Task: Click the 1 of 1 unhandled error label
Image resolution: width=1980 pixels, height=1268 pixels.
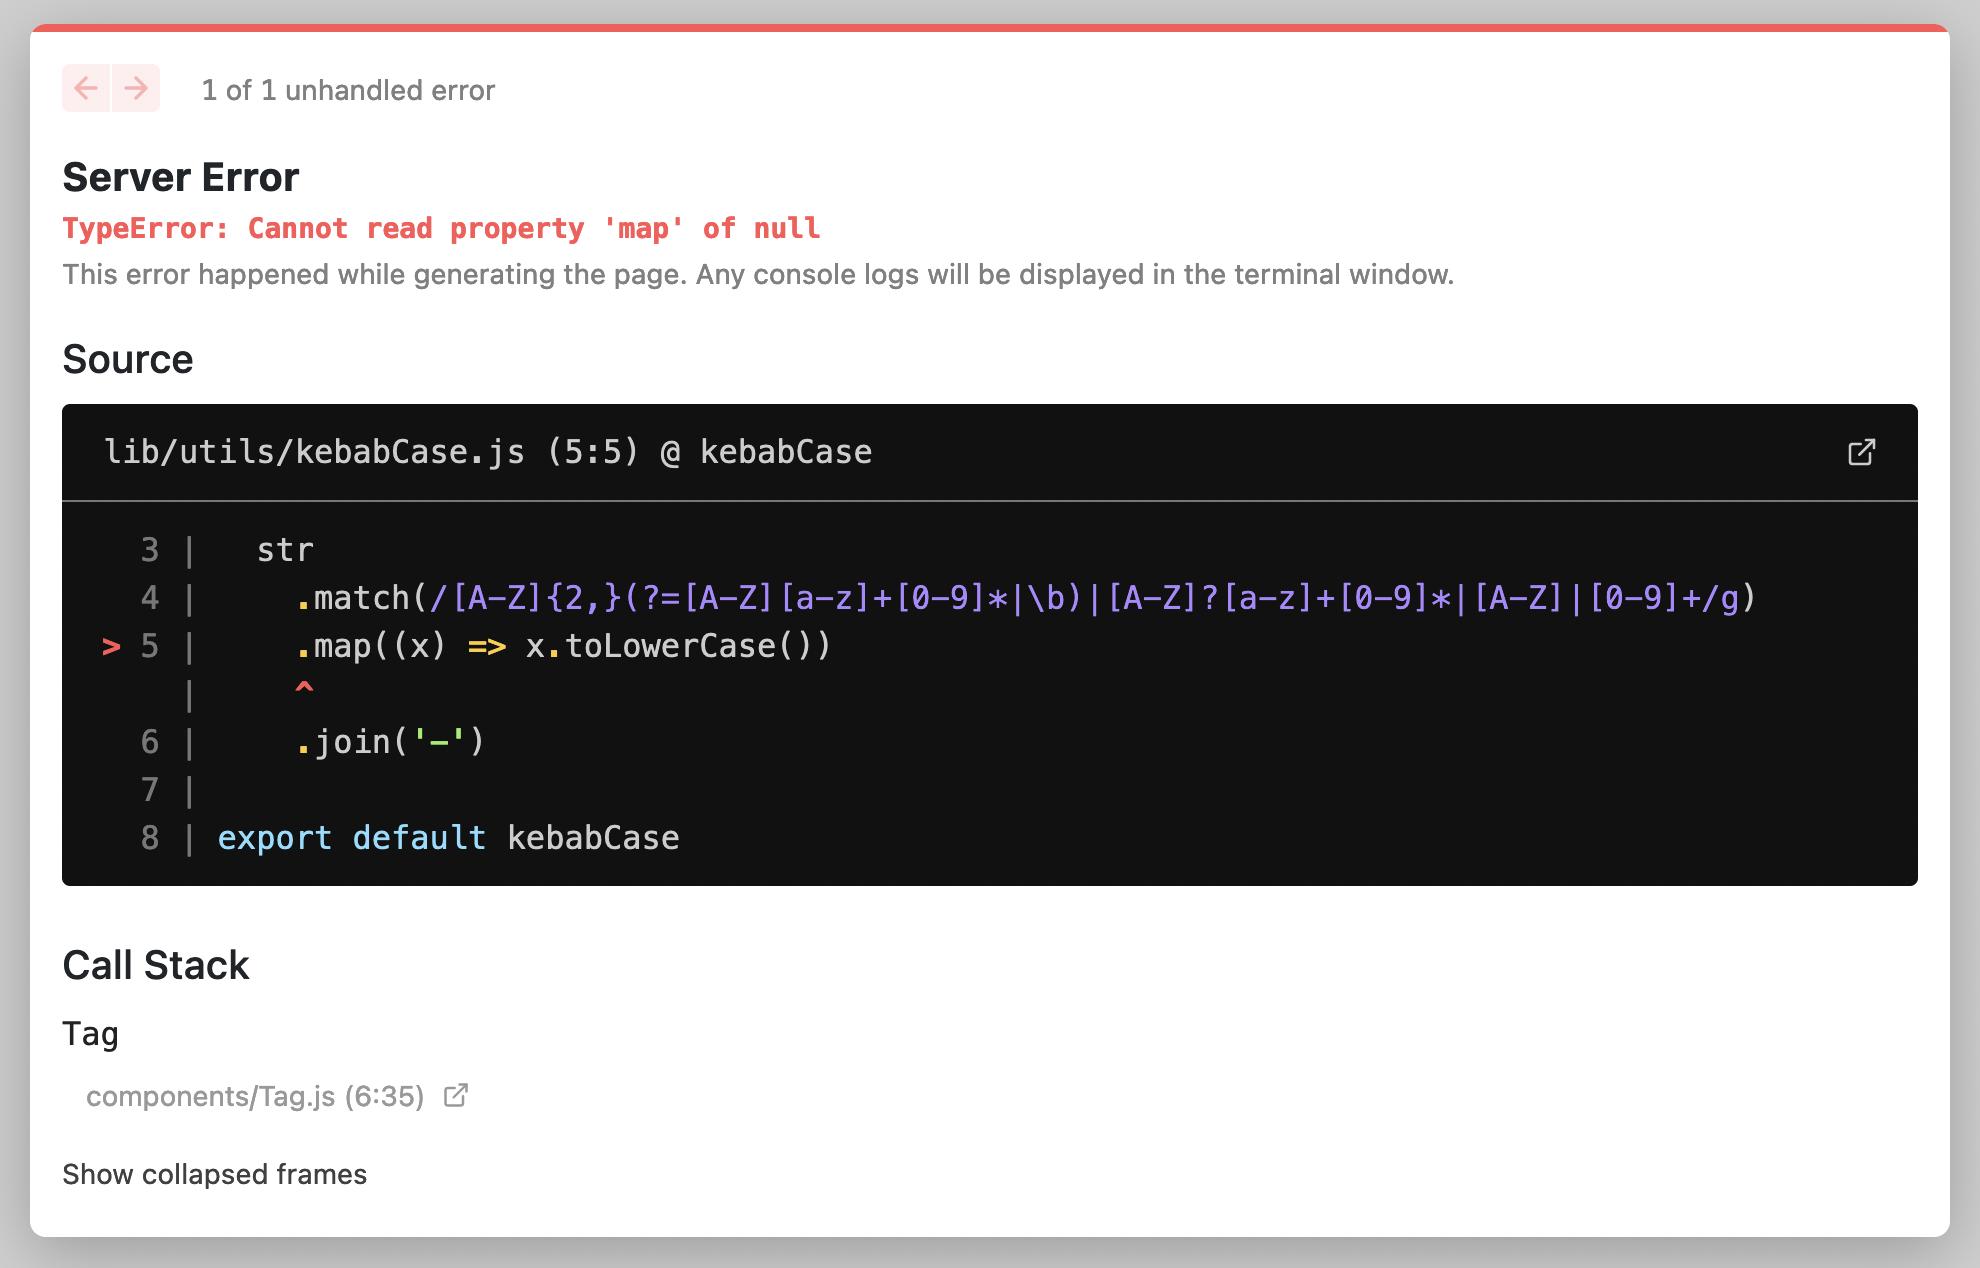Action: [x=348, y=90]
